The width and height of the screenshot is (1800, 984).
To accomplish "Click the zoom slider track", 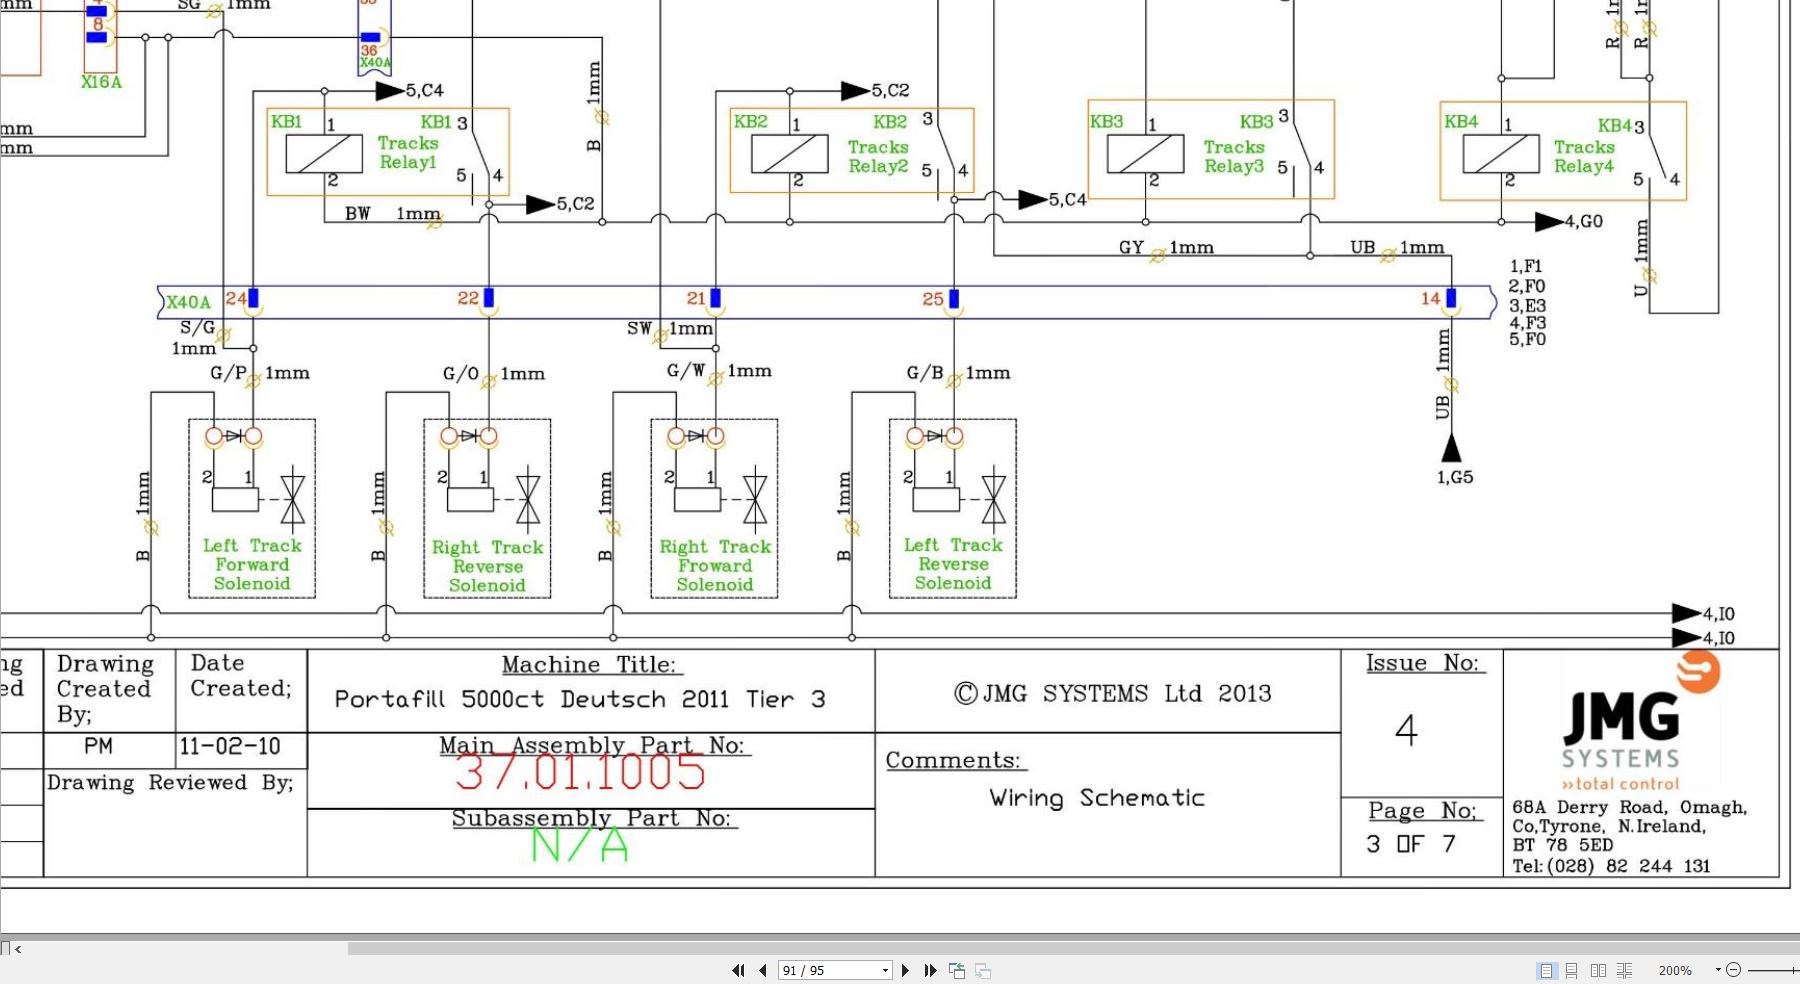I will pos(1774,970).
